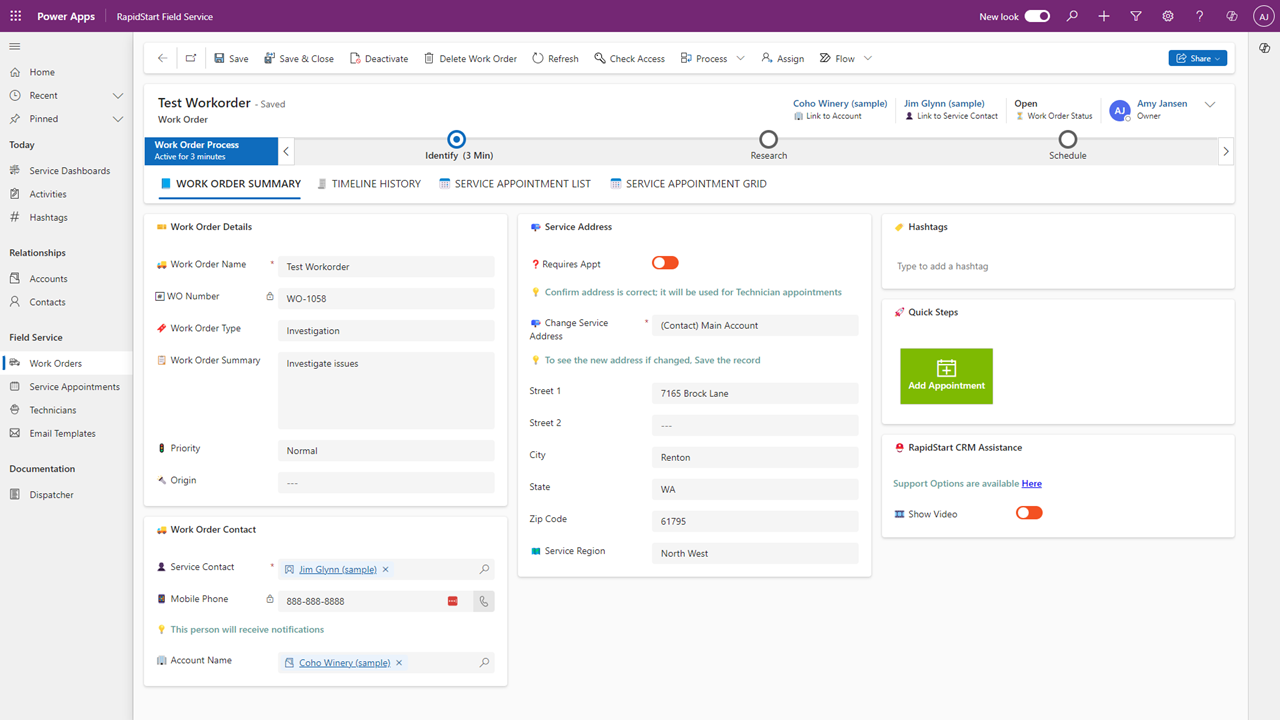The width and height of the screenshot is (1280, 720).
Task: Turn off the New look toggle
Action: coord(1037,16)
